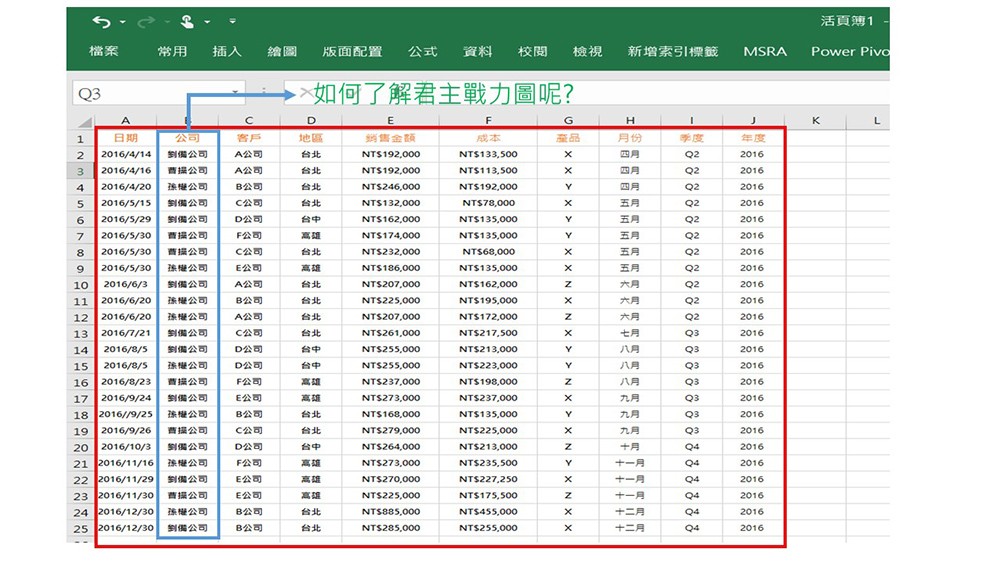Screen dimensions: 1000x563
Task: Select column H header
Action: tap(630, 120)
